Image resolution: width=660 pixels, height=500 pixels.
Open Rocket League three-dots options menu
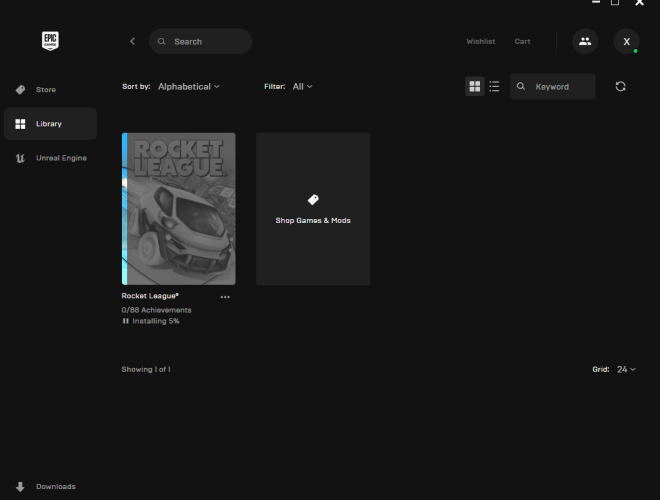point(225,297)
